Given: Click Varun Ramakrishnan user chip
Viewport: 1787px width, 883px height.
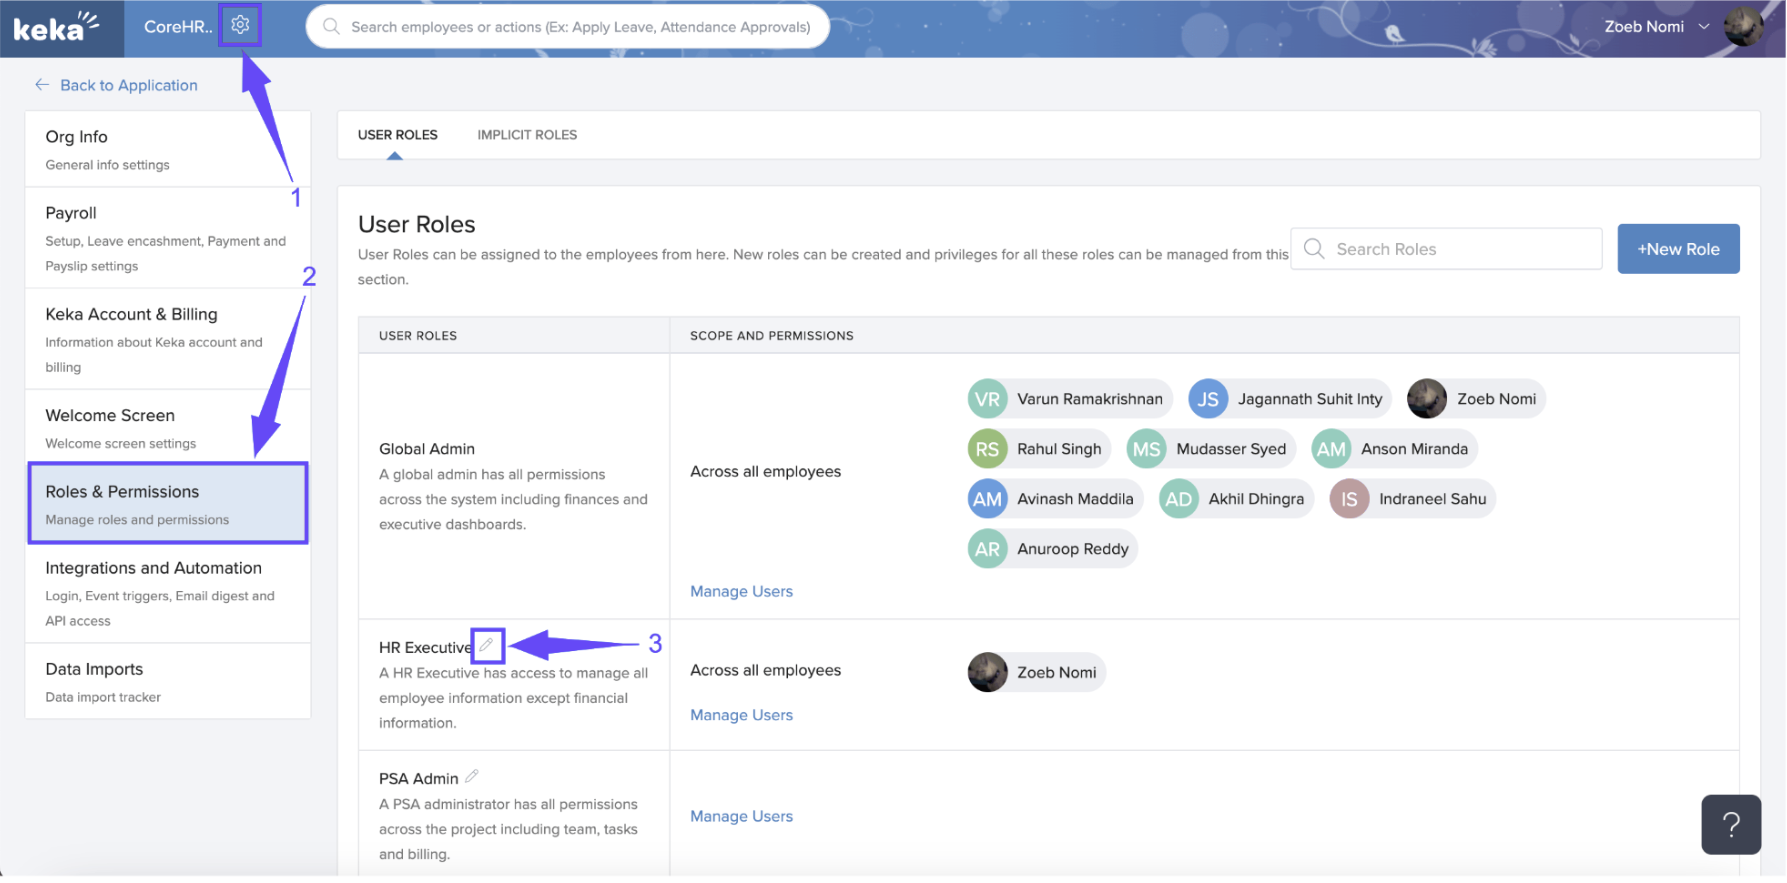Looking at the screenshot, I should 1069,399.
